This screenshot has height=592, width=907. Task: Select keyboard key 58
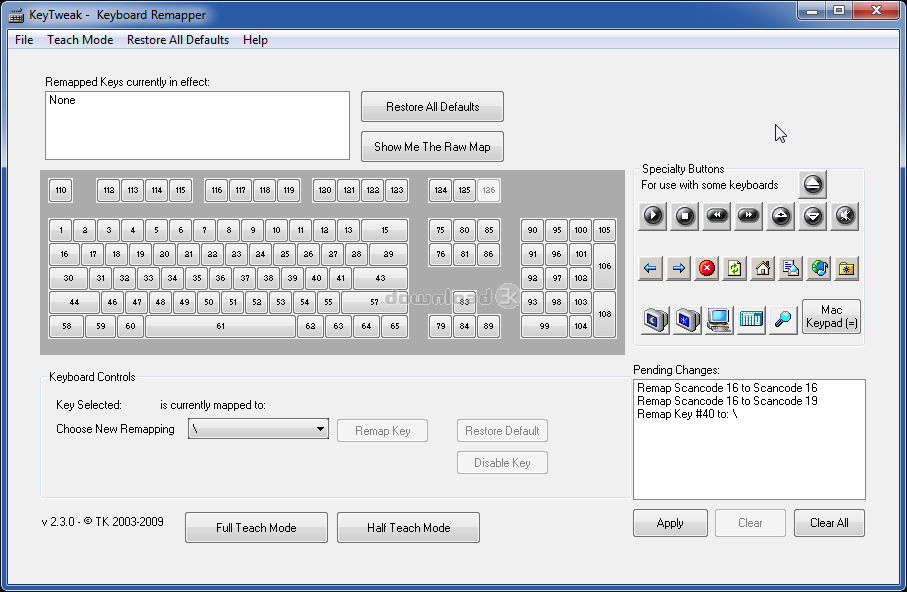(67, 326)
